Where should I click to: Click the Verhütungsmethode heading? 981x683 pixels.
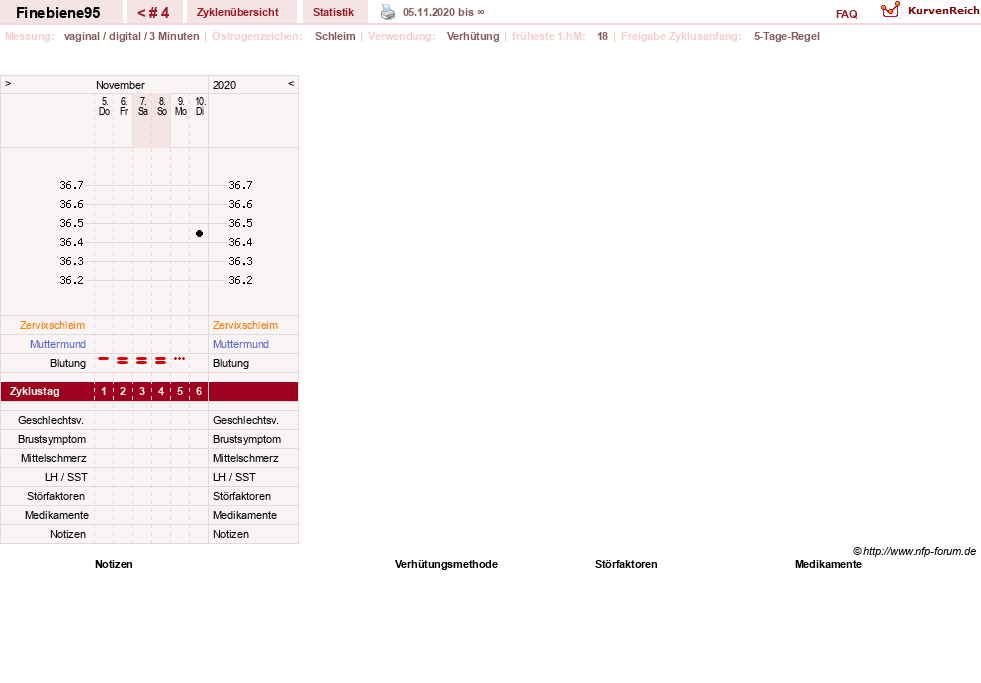tap(446, 564)
